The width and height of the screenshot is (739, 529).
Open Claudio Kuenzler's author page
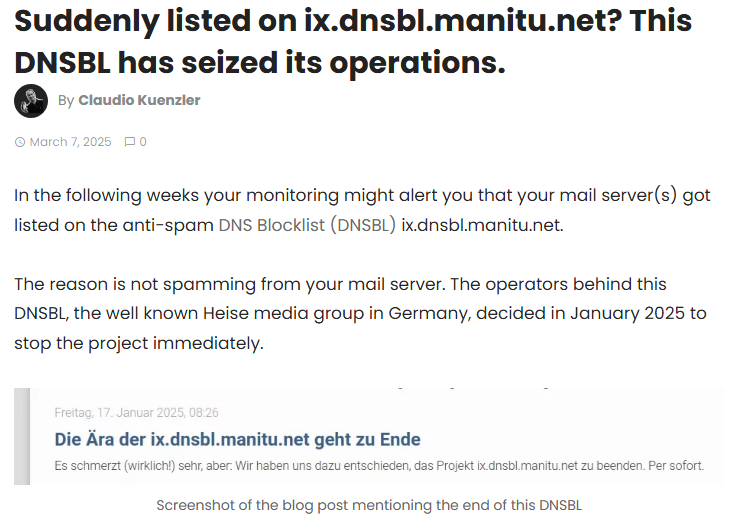point(139,101)
